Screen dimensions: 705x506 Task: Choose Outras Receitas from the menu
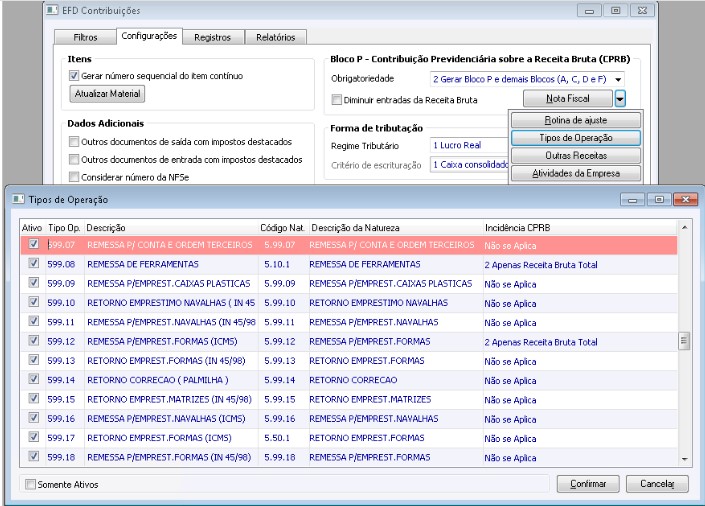pos(576,156)
